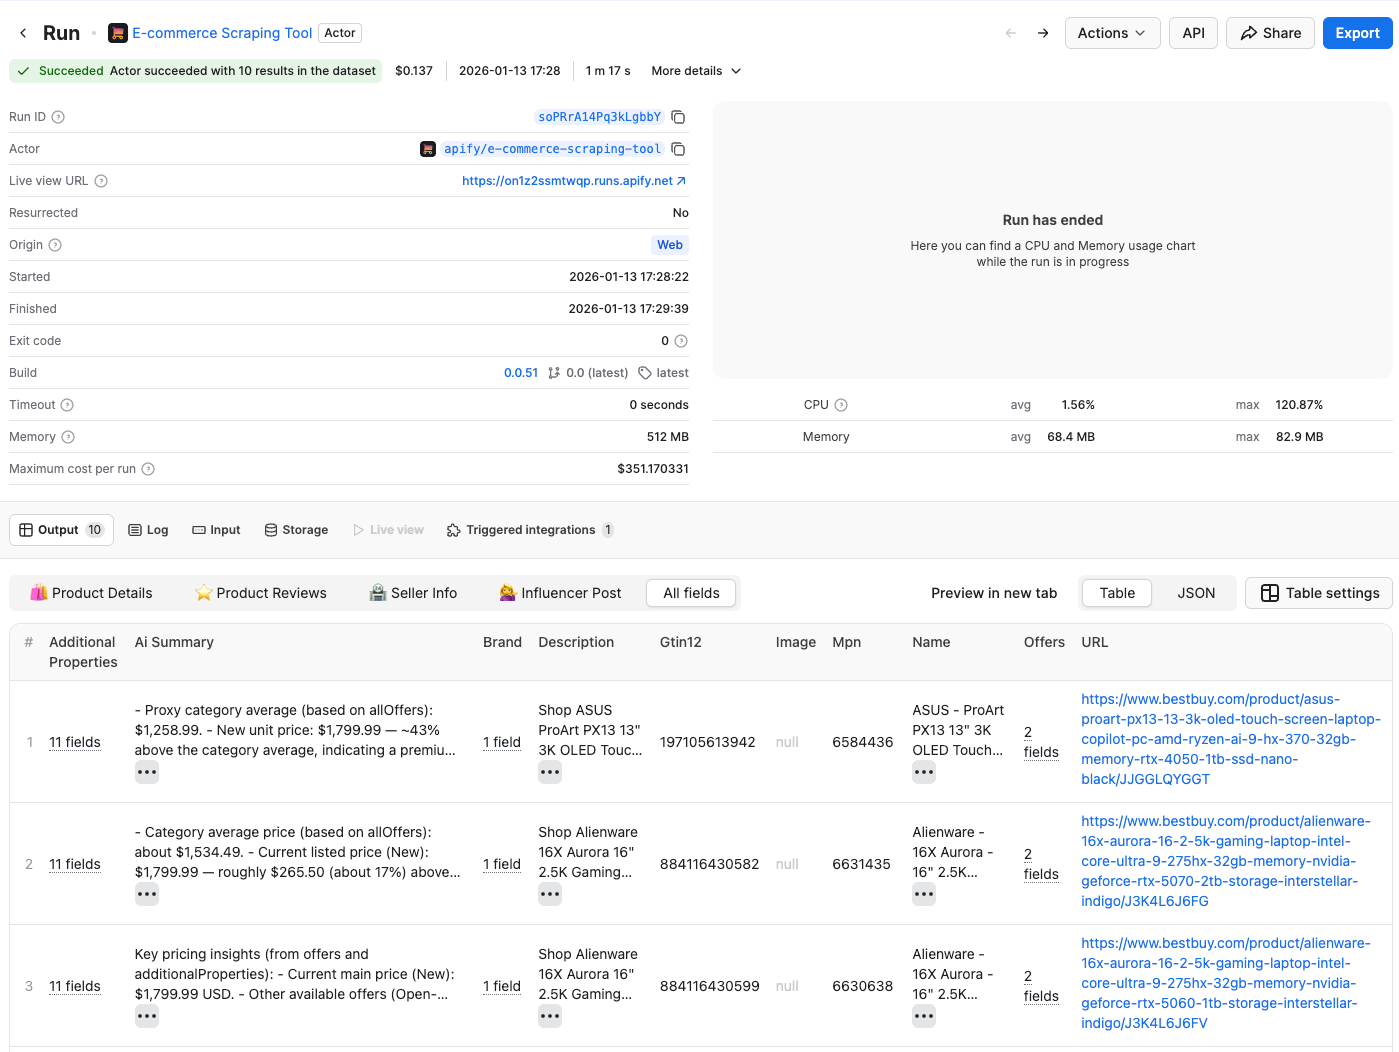Copy the Actor name apify/e-commerce-scraping-tool

coord(678,149)
